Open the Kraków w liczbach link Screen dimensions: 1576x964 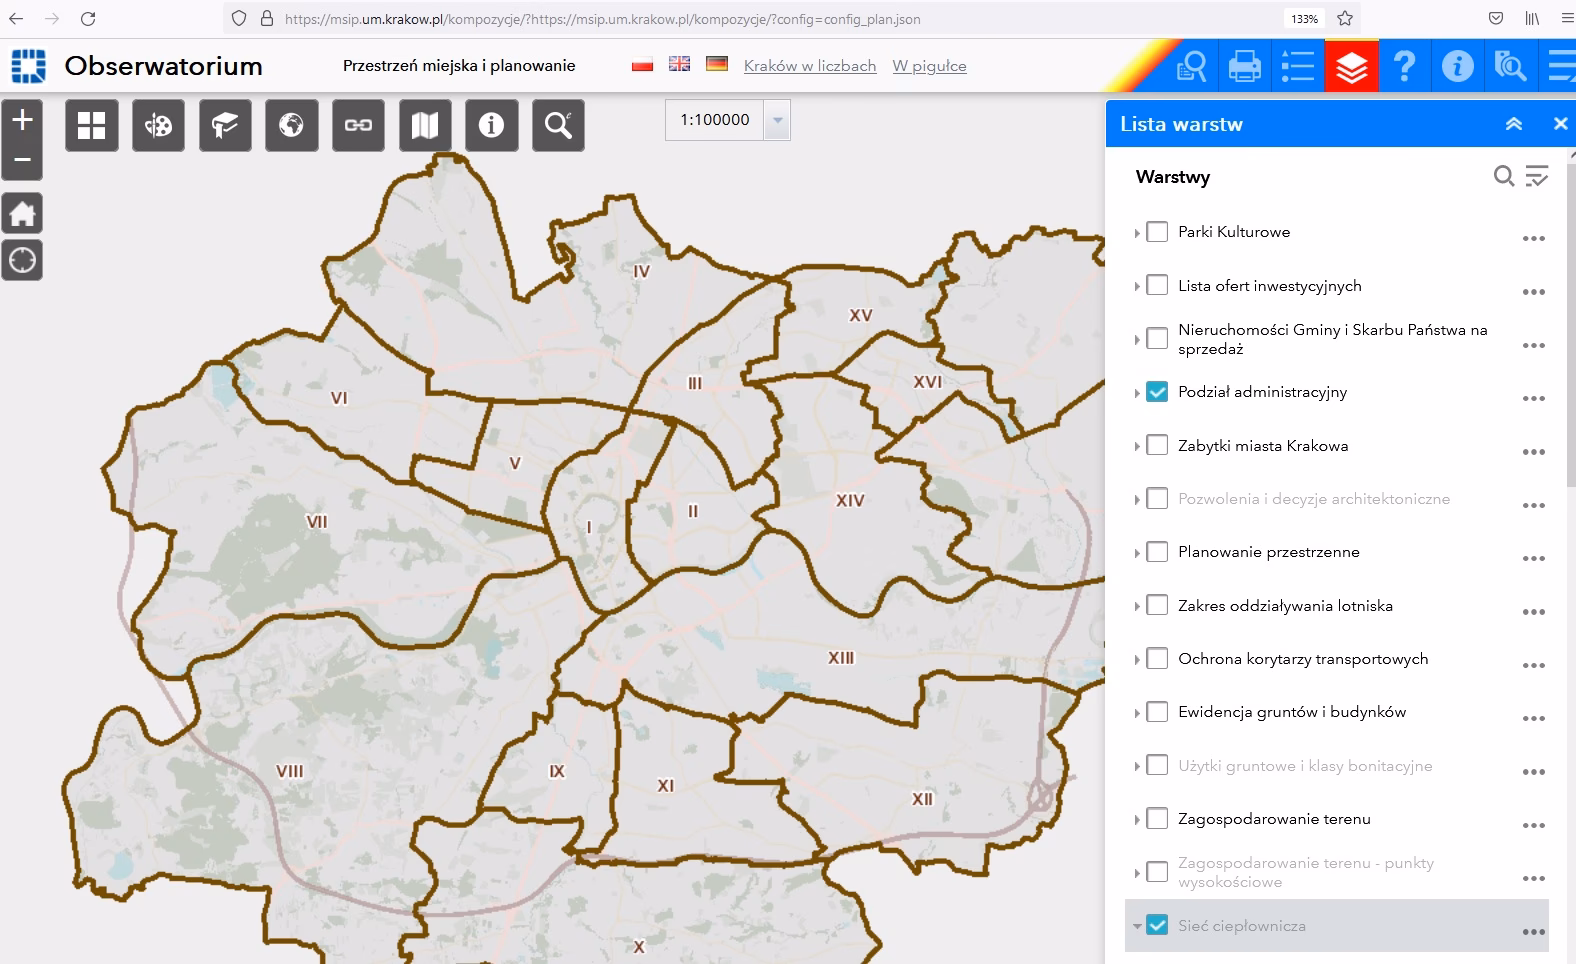[809, 66]
